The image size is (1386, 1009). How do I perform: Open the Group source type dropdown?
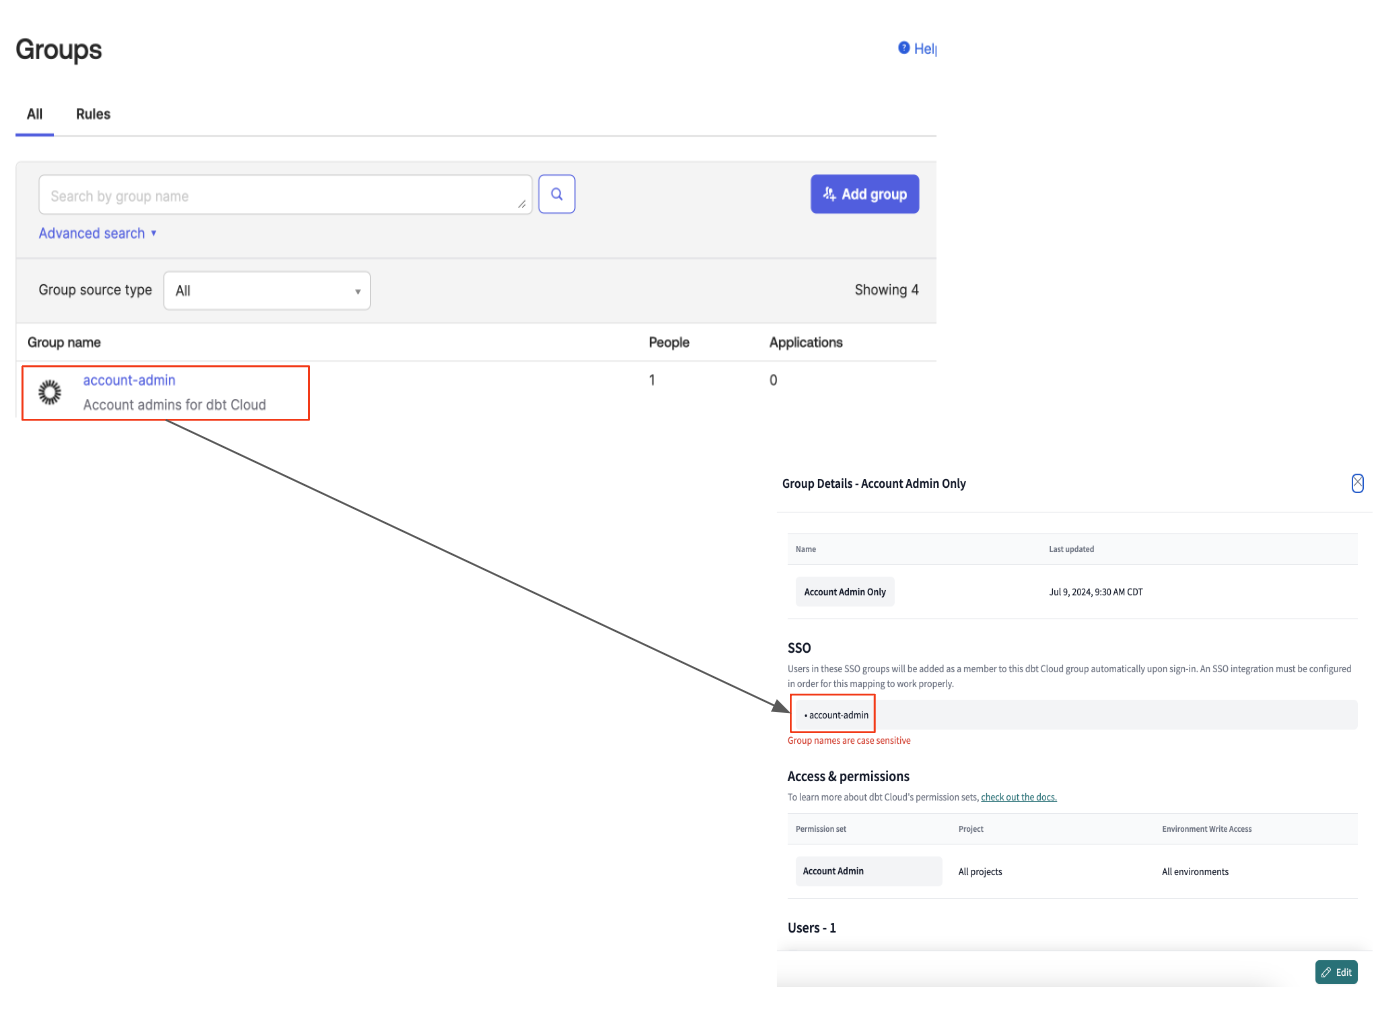pyautogui.click(x=266, y=290)
